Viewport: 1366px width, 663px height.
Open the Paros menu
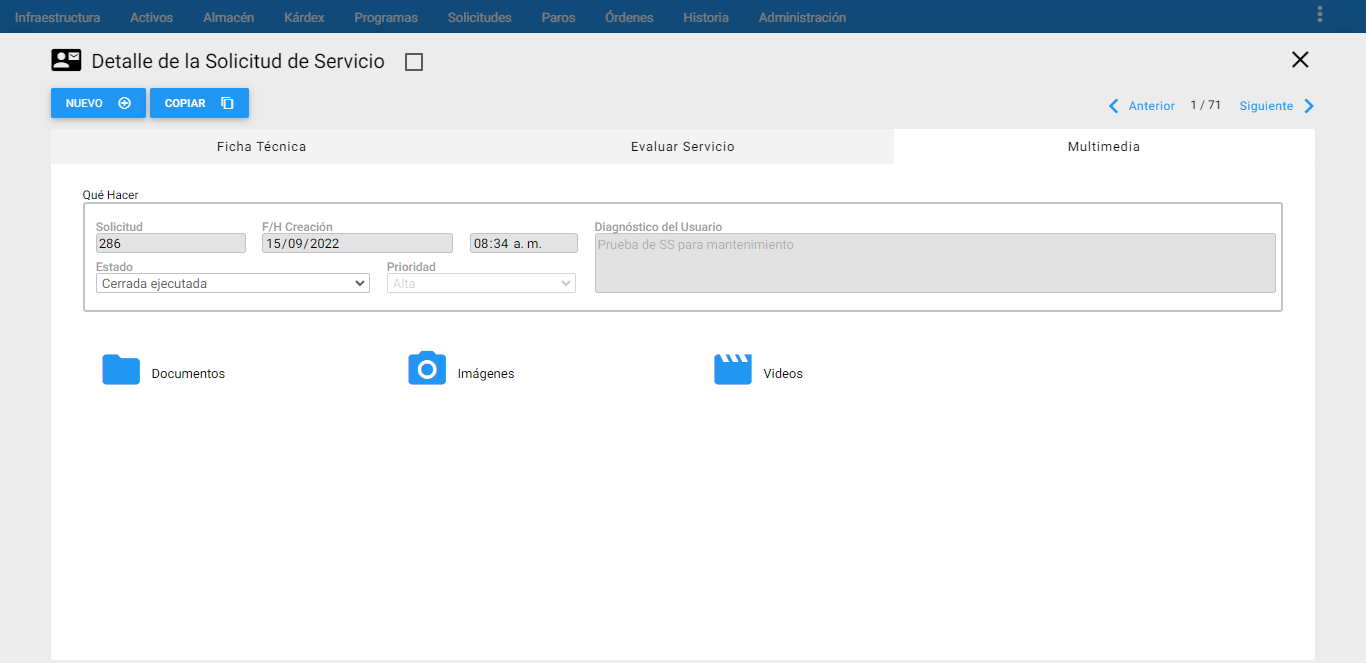click(558, 17)
